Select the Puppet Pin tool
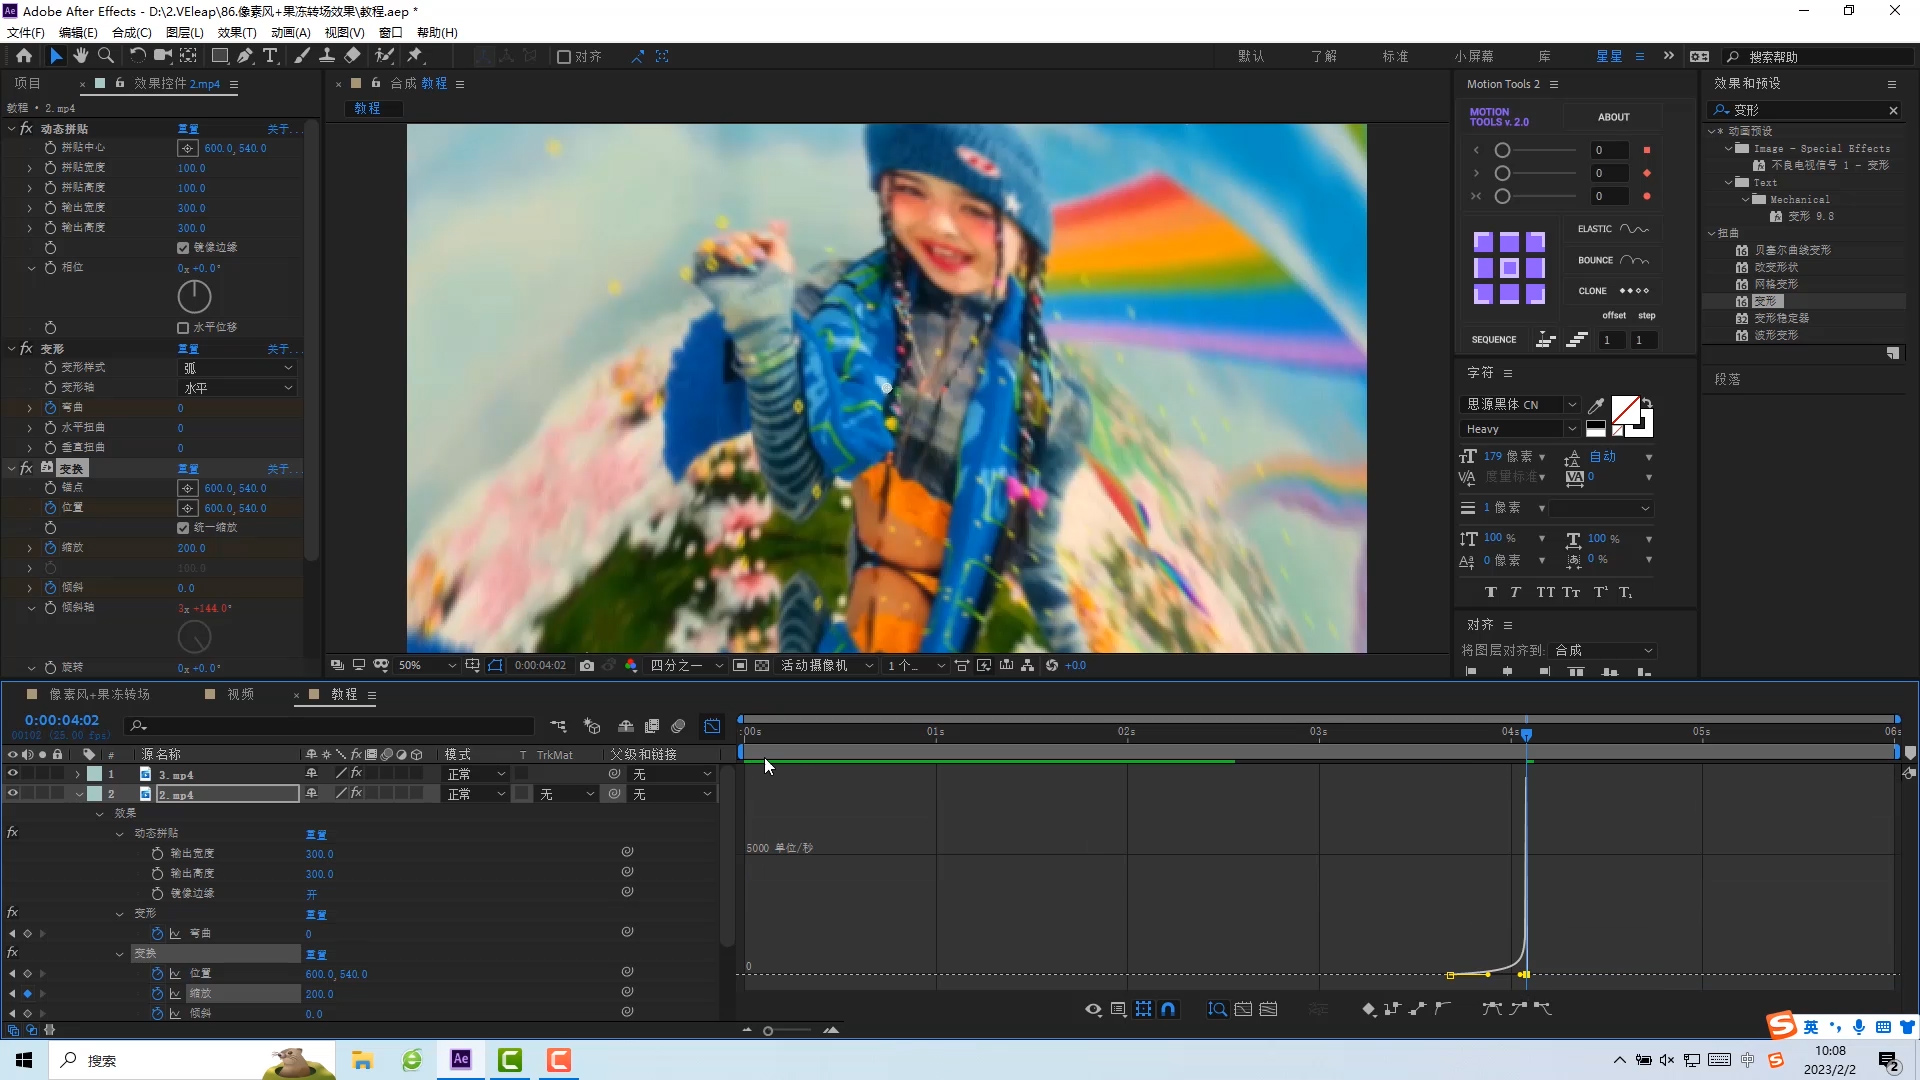The width and height of the screenshot is (1920, 1080). point(415,56)
